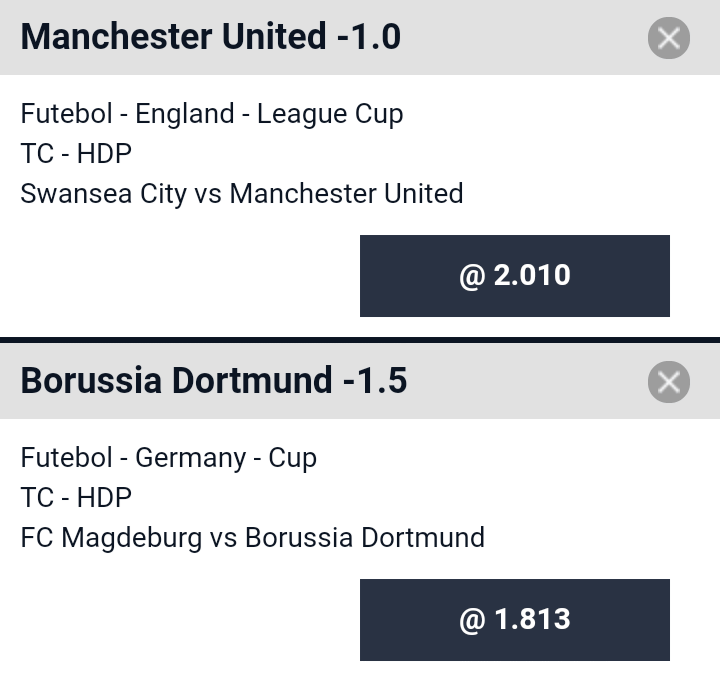Click the dark divider between selections
Image resolution: width=720 pixels, height=675 pixels.
pos(360,340)
